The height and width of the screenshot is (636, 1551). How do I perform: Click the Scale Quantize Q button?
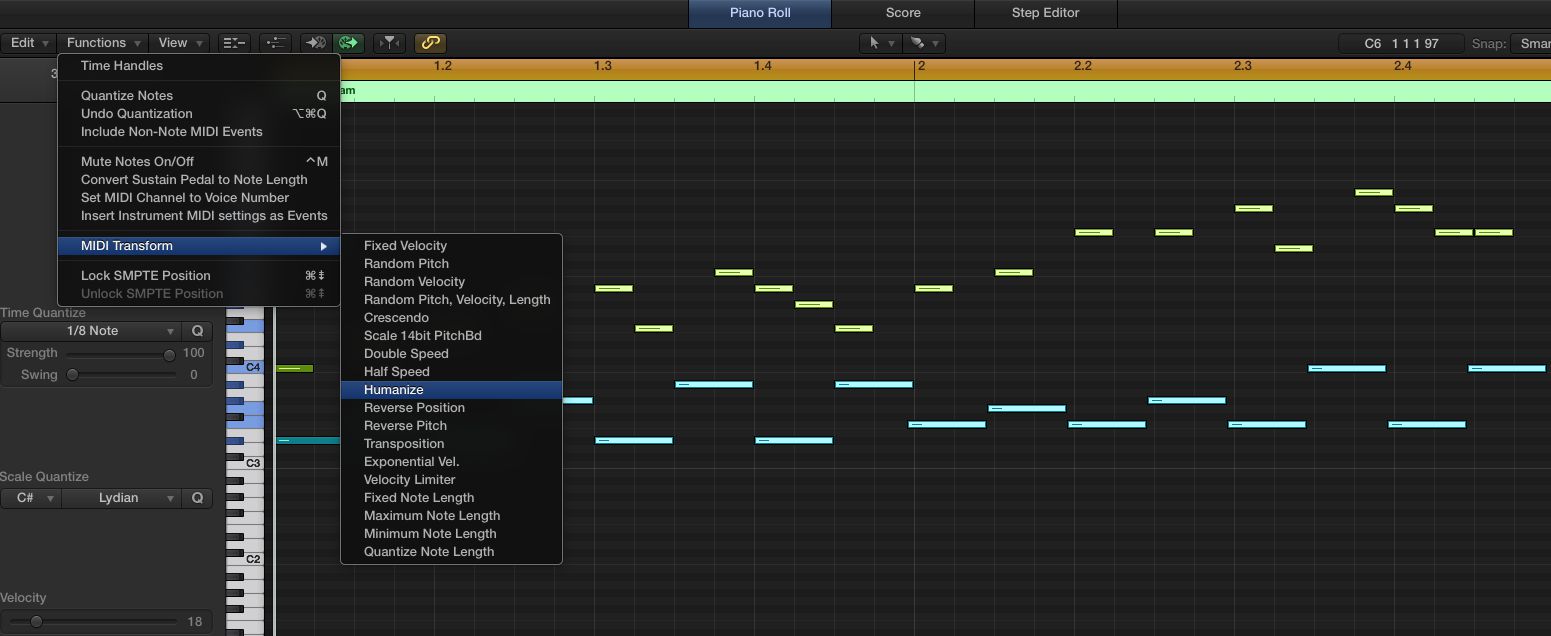pyautogui.click(x=197, y=498)
